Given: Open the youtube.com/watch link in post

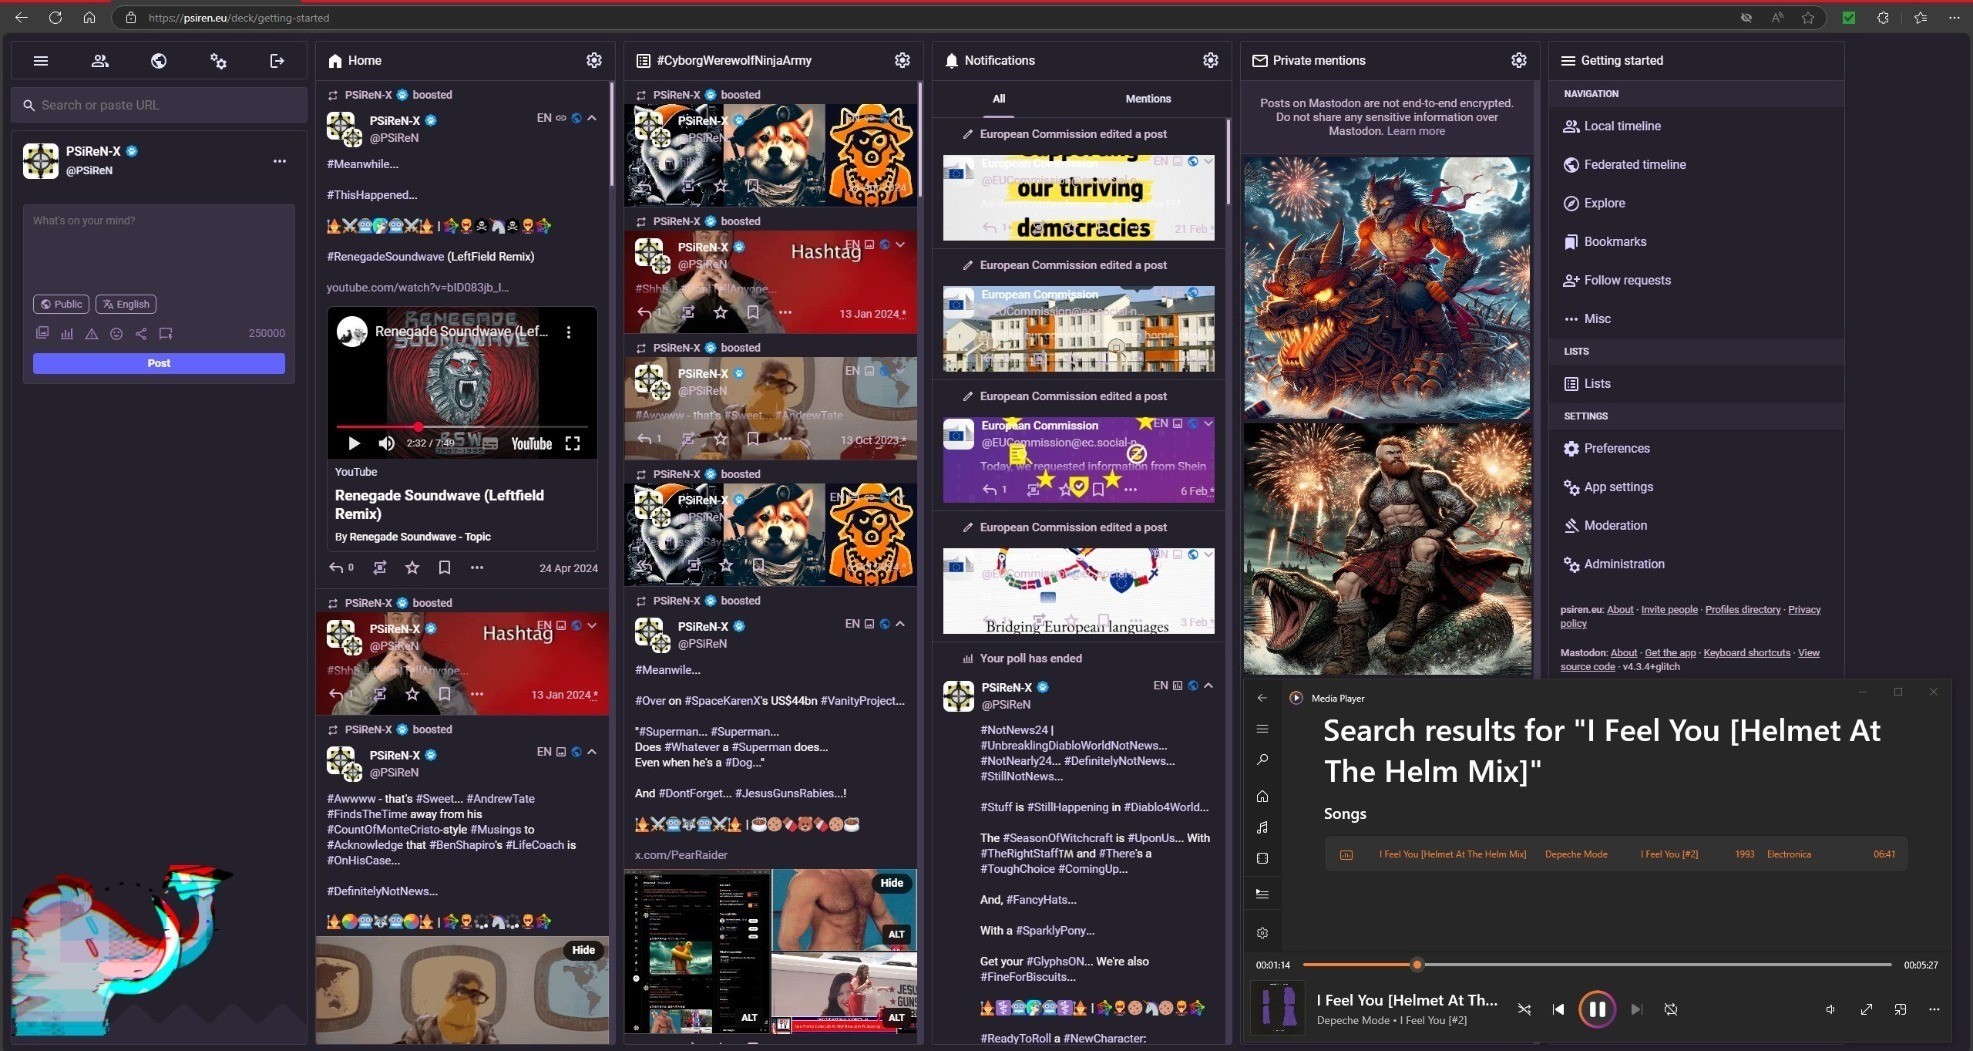Looking at the screenshot, I should pos(417,288).
